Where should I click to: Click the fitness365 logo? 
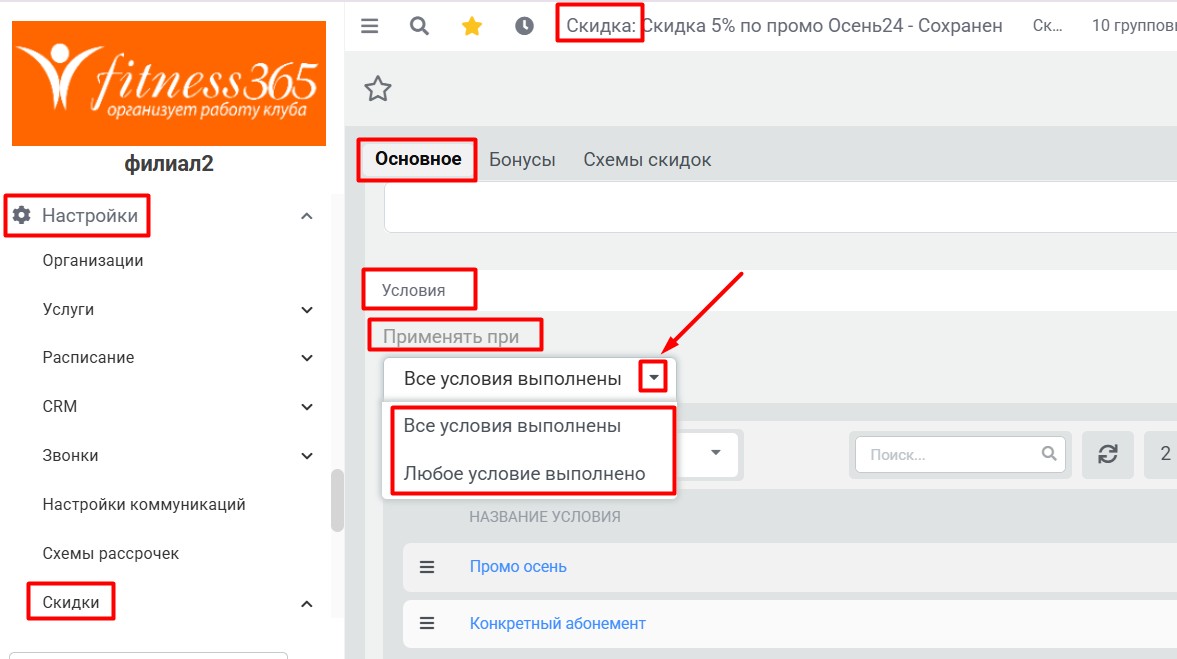point(169,83)
